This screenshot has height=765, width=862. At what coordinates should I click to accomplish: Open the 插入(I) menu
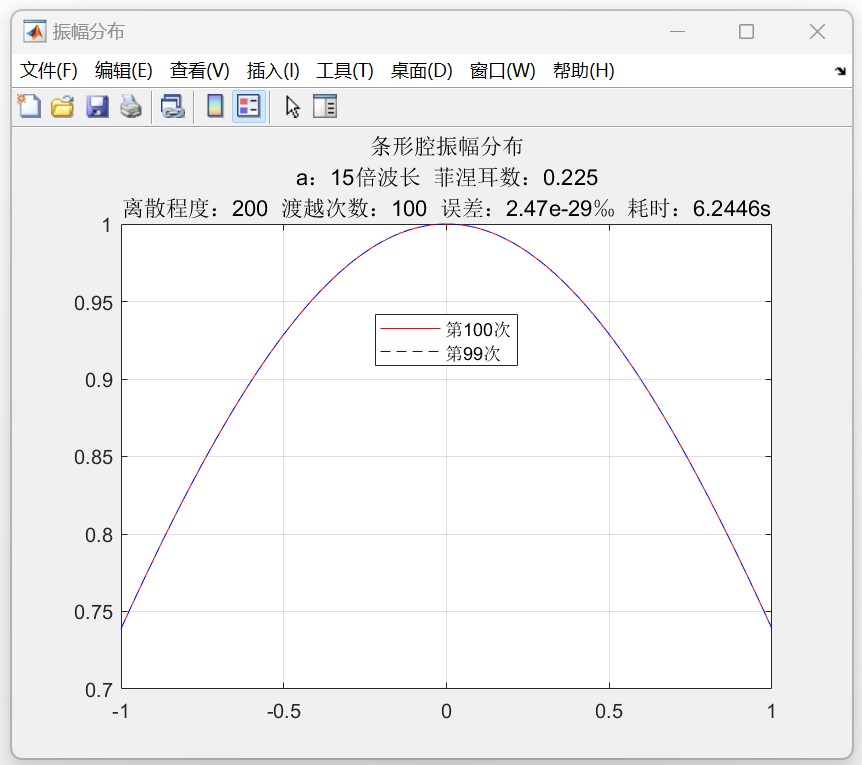click(x=273, y=70)
